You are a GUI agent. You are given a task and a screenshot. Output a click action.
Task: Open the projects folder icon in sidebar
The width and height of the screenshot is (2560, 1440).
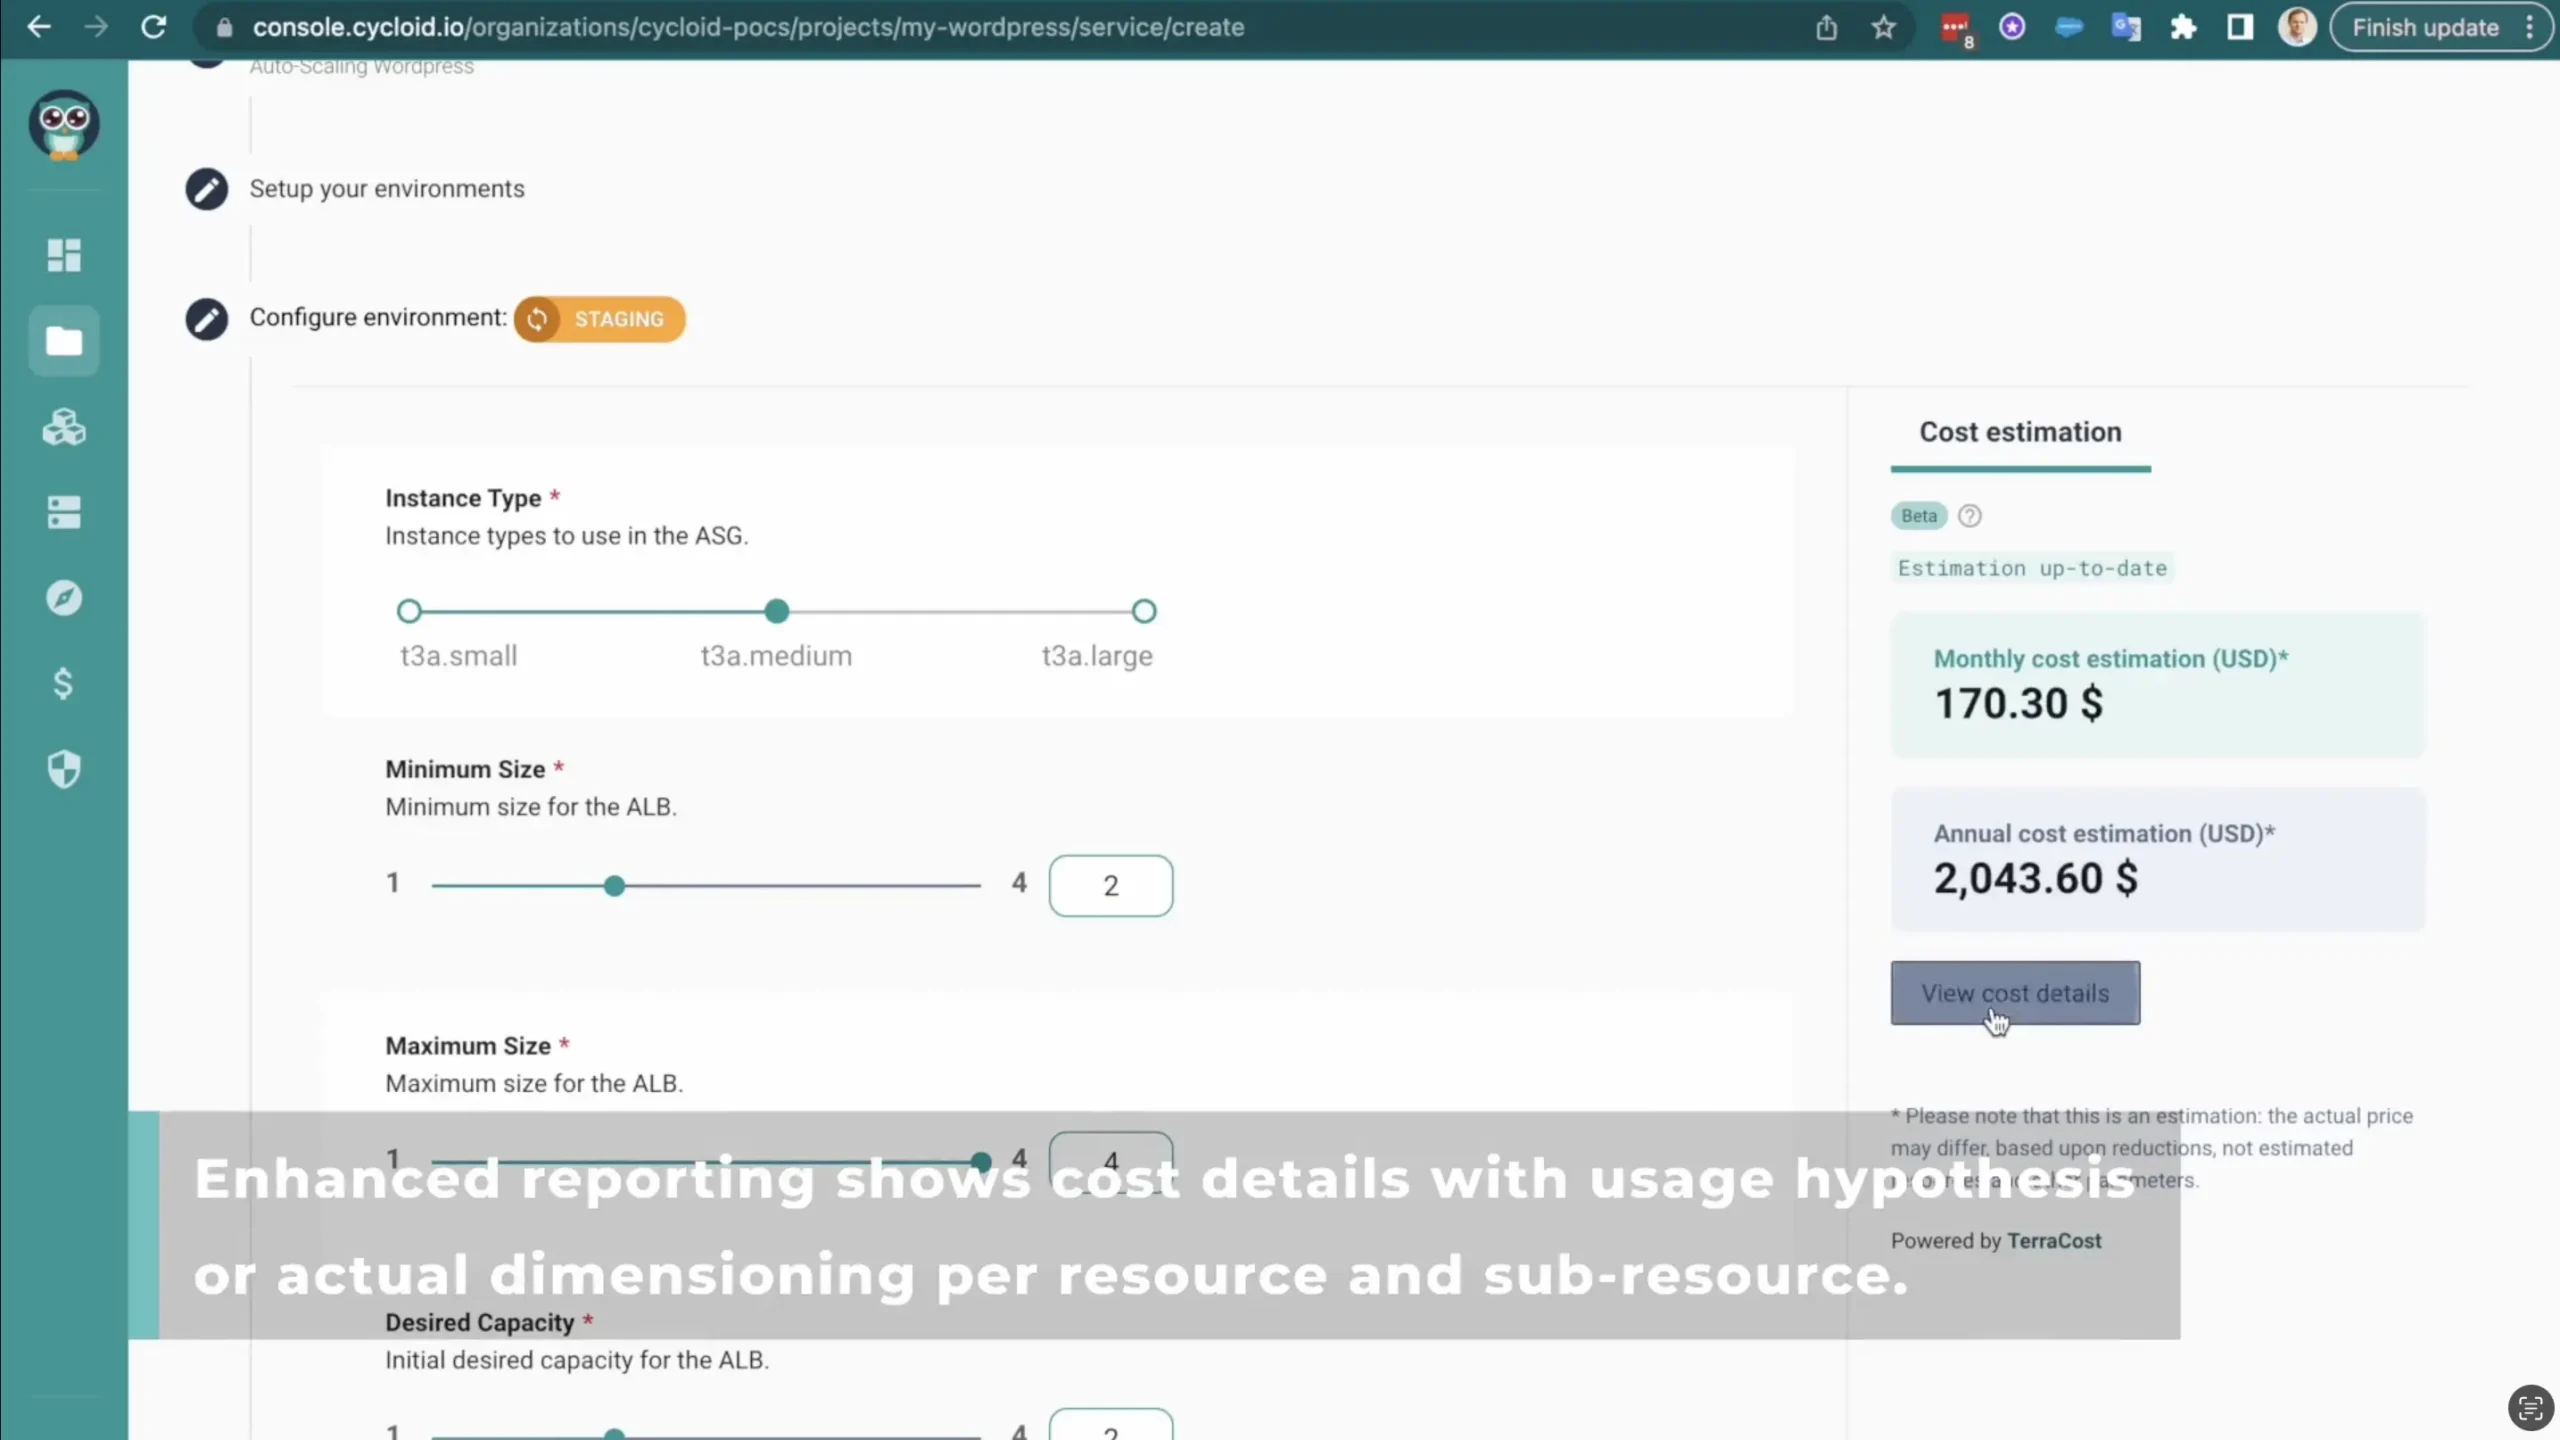point(64,341)
